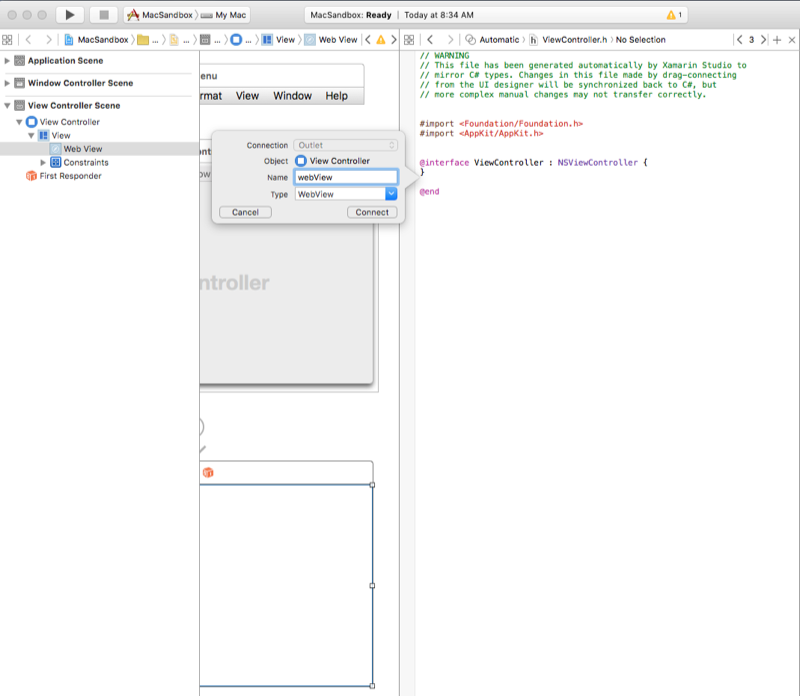Screen dimensions: 800x696
Task: Stop the running build
Action: (x=104, y=15)
